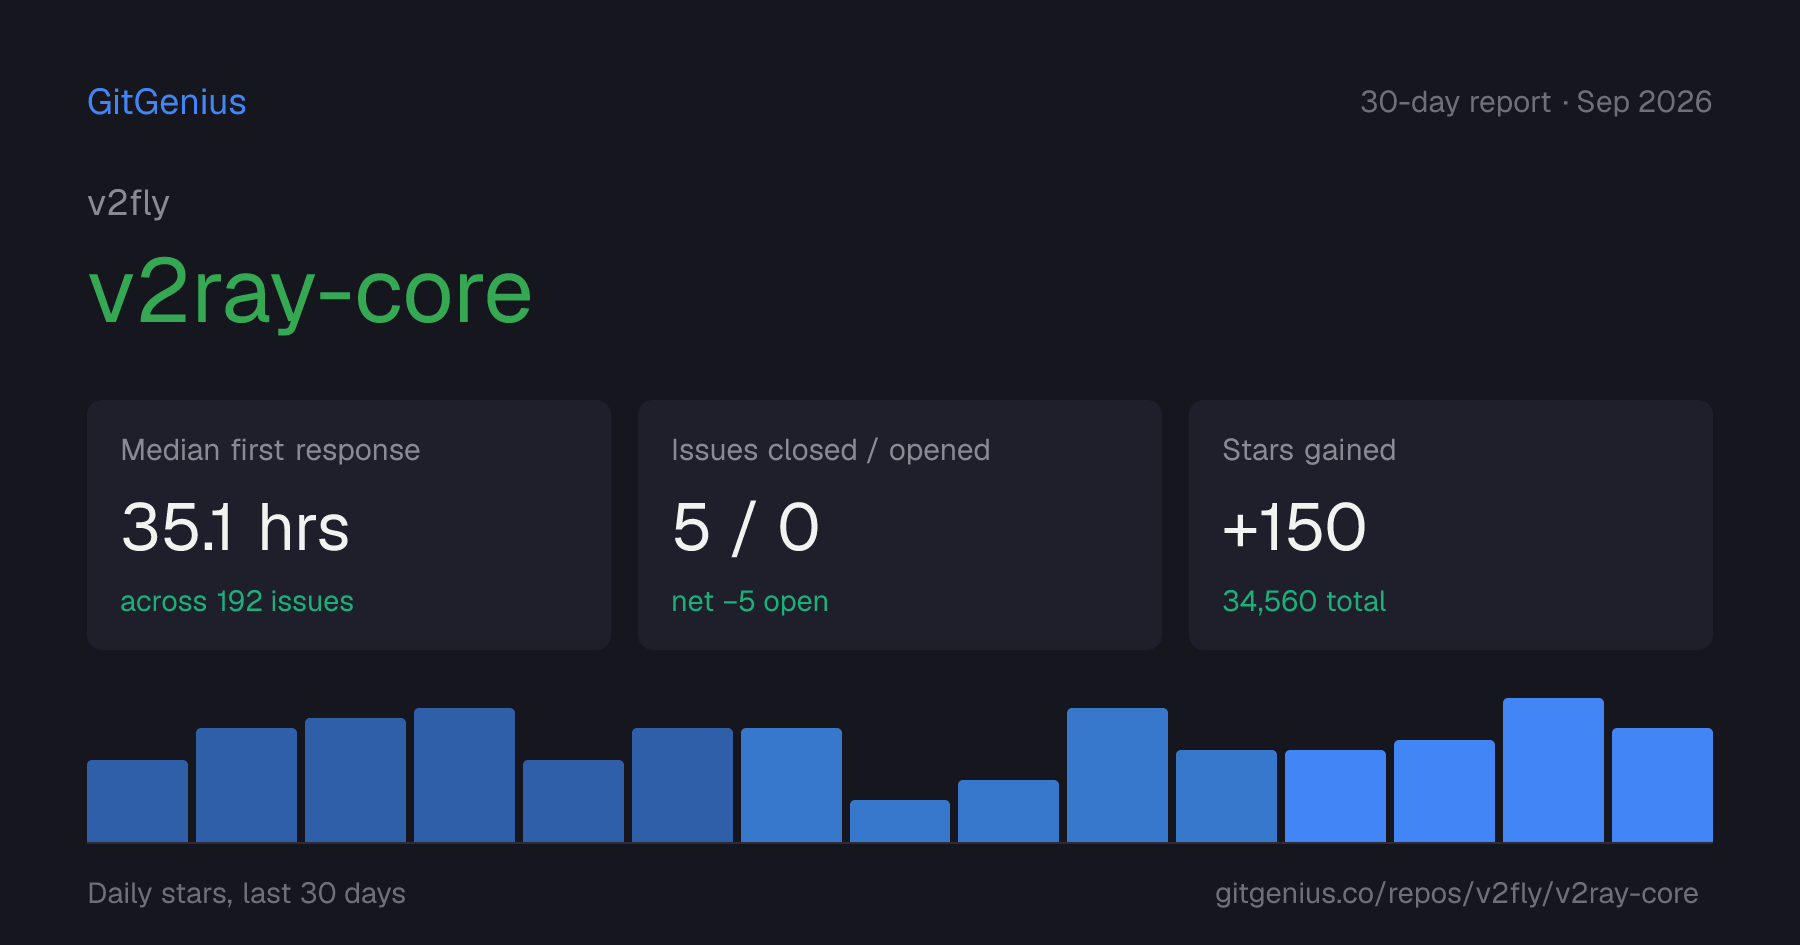Screen dimensions: 1800x945
Task: Select the last bar in daily stars chart
Action: (x=1662, y=785)
